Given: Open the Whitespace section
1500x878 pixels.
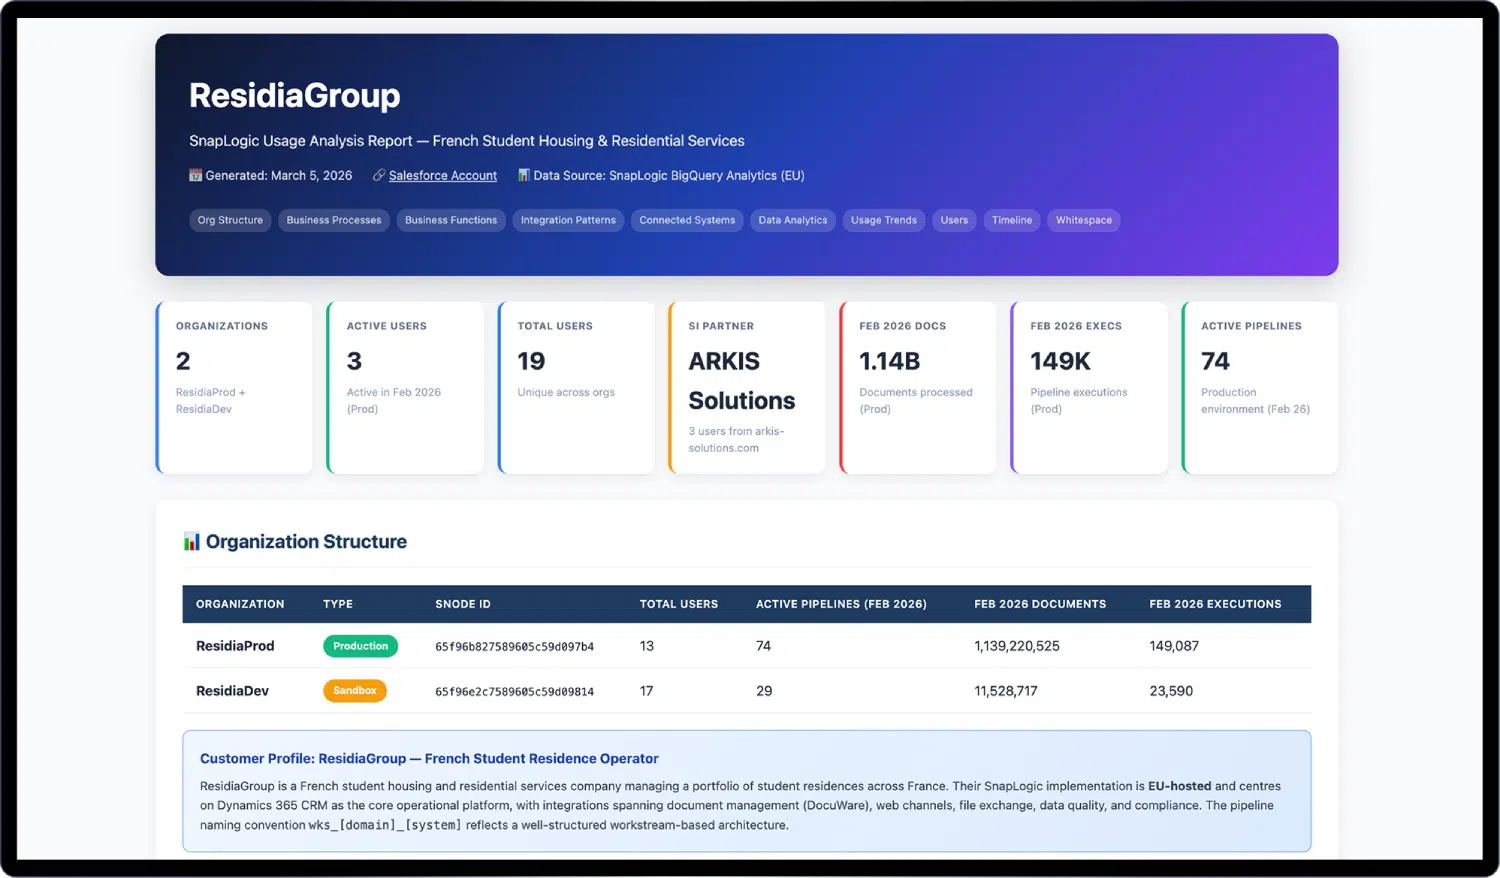Looking at the screenshot, I should point(1084,220).
